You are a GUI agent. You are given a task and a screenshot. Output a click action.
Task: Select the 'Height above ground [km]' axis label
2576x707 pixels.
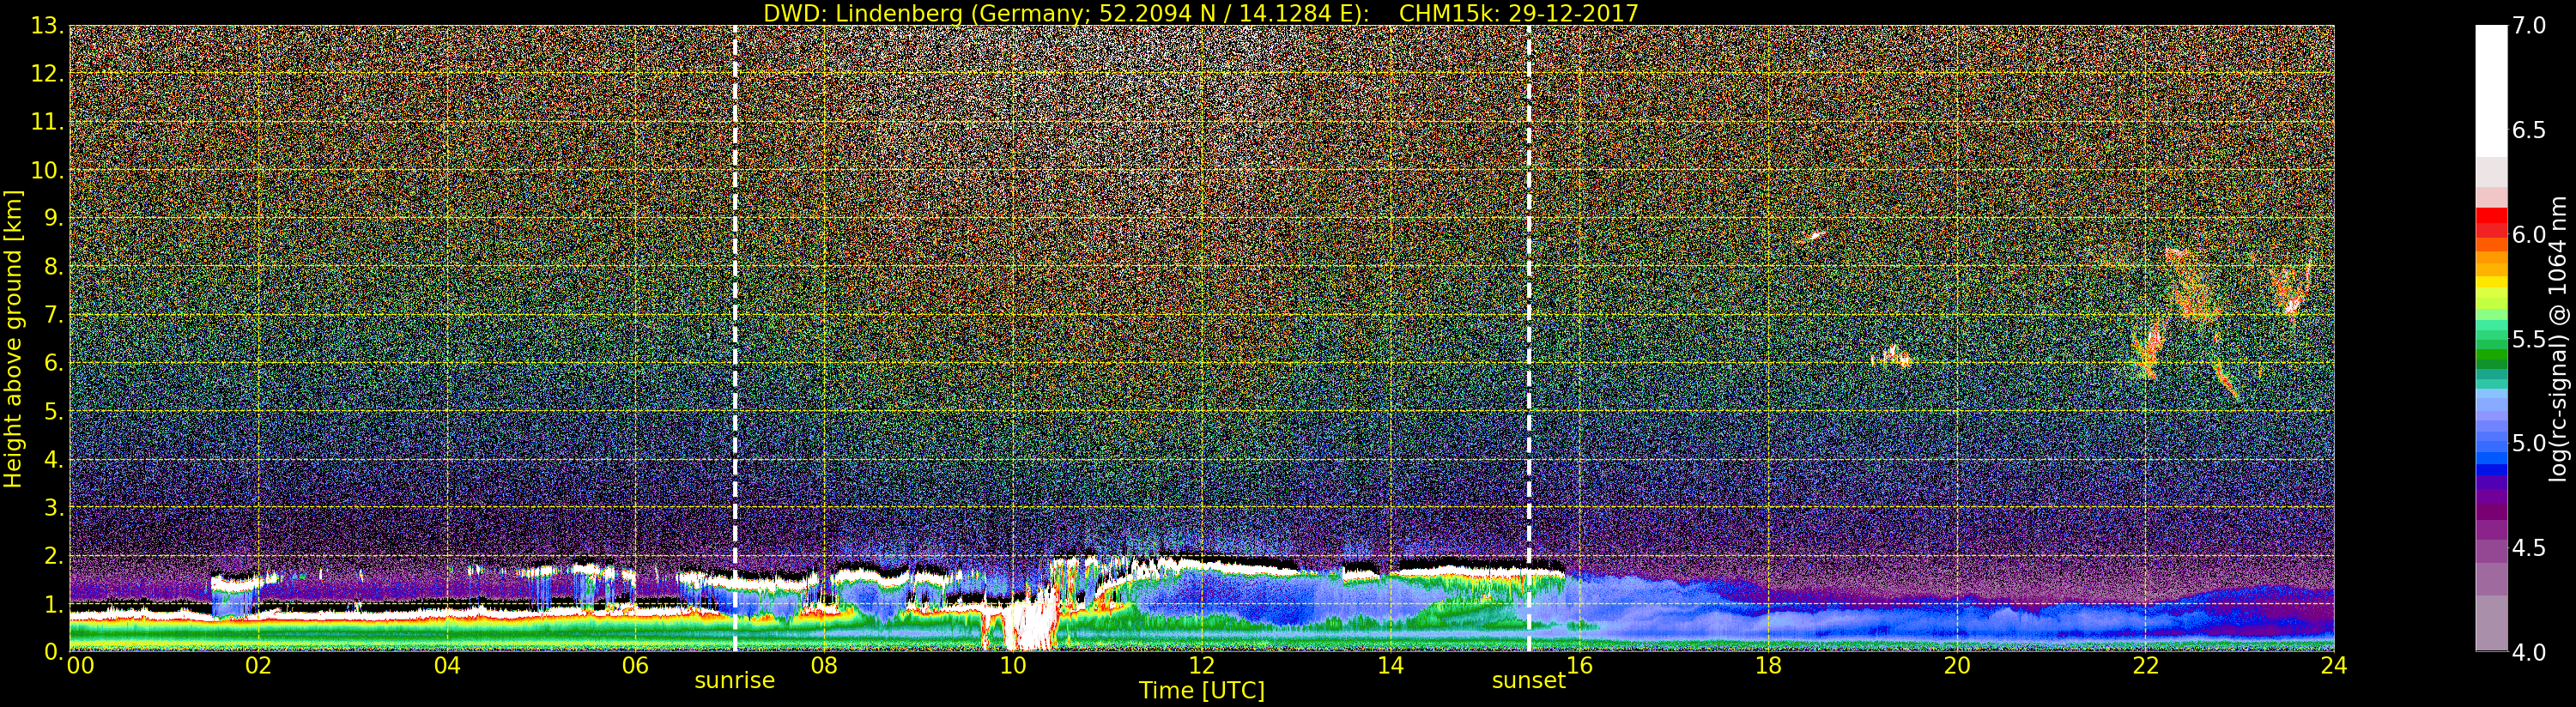[13, 338]
